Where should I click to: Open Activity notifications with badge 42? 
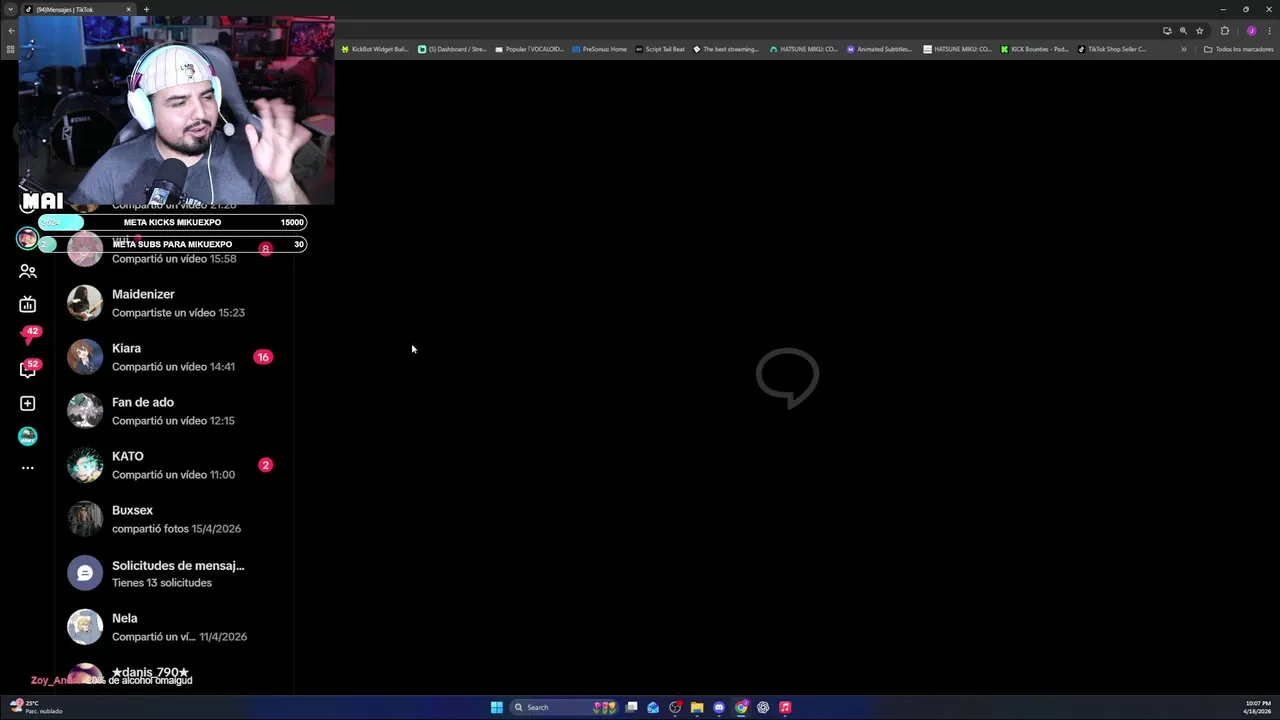click(29, 336)
